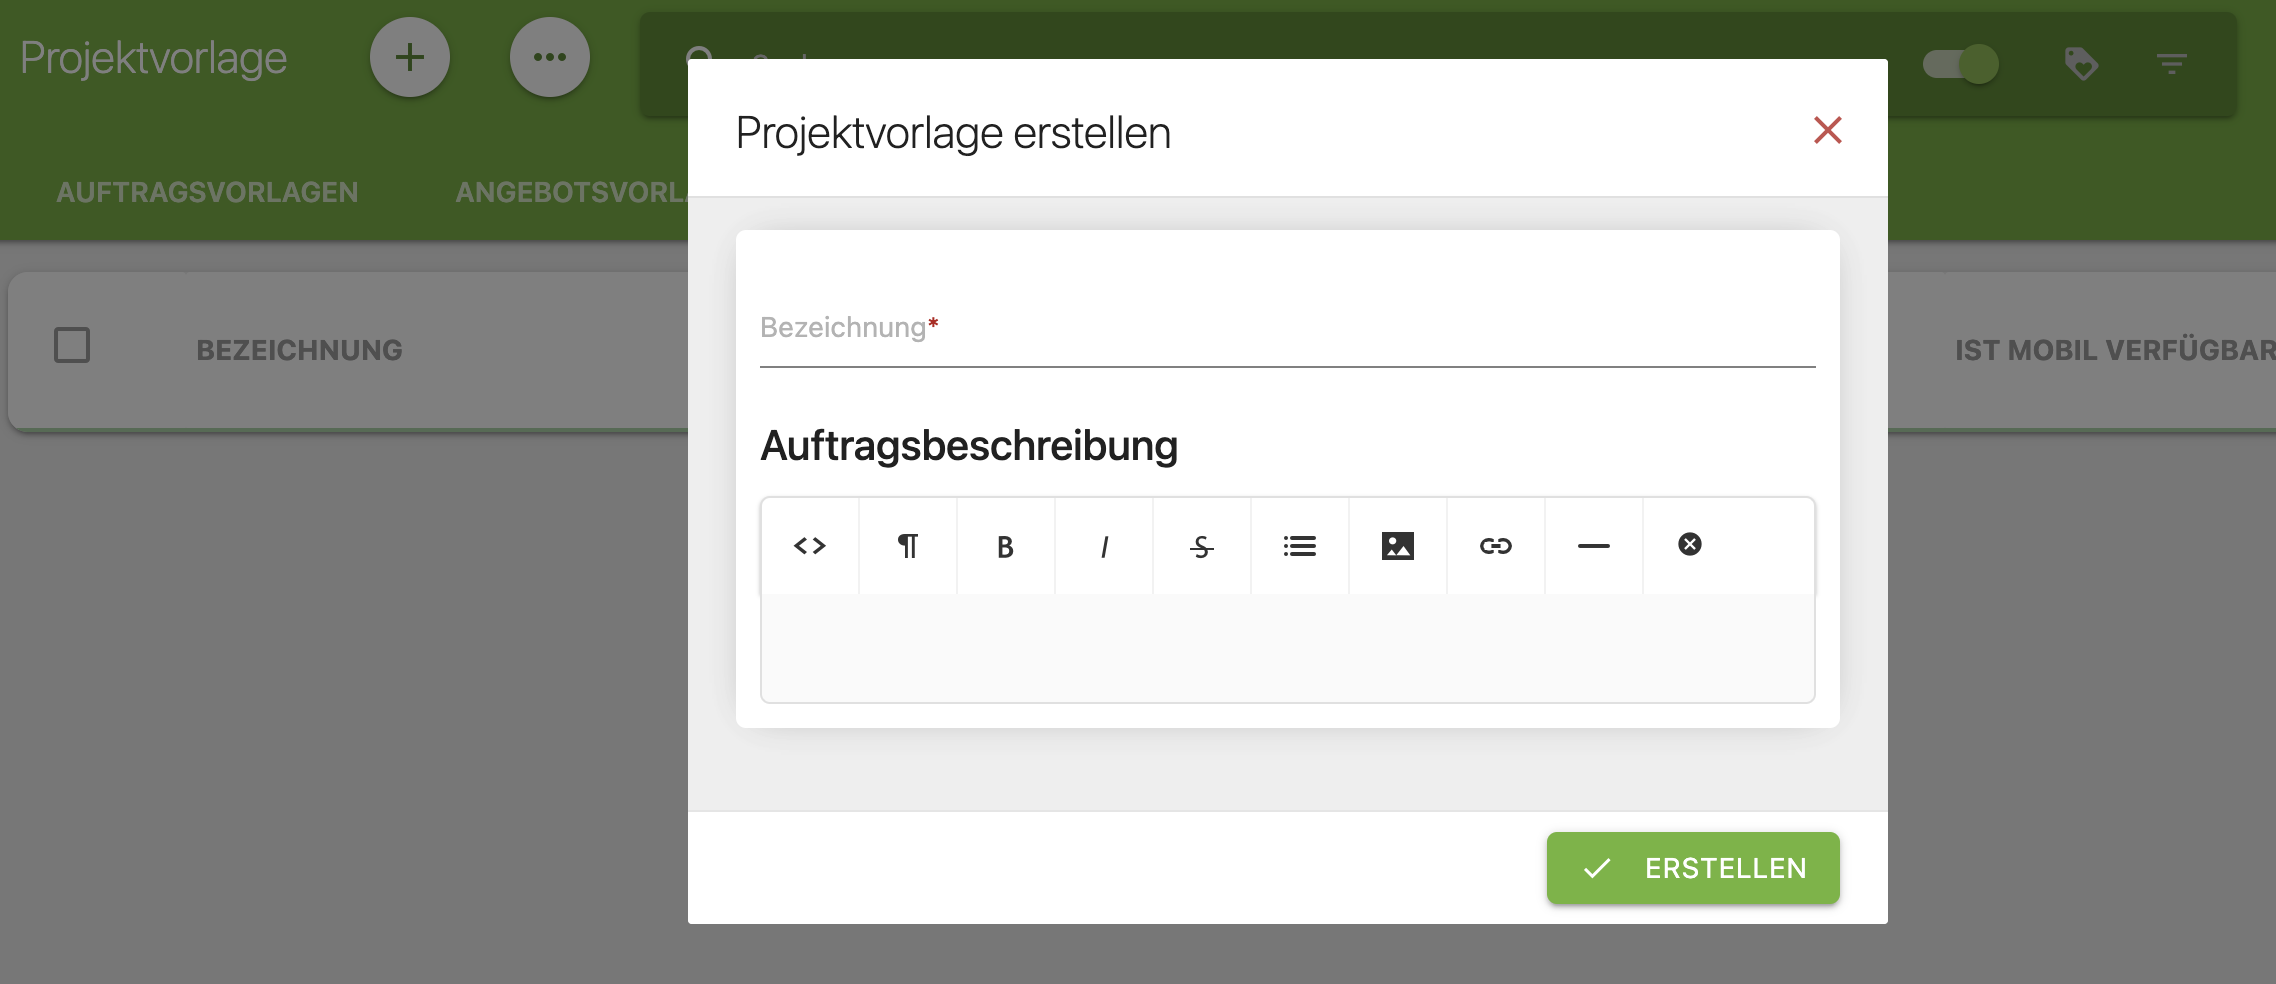
Task: Sort by IST MOBIL VERFÜGBAR column header
Action: tap(2115, 350)
